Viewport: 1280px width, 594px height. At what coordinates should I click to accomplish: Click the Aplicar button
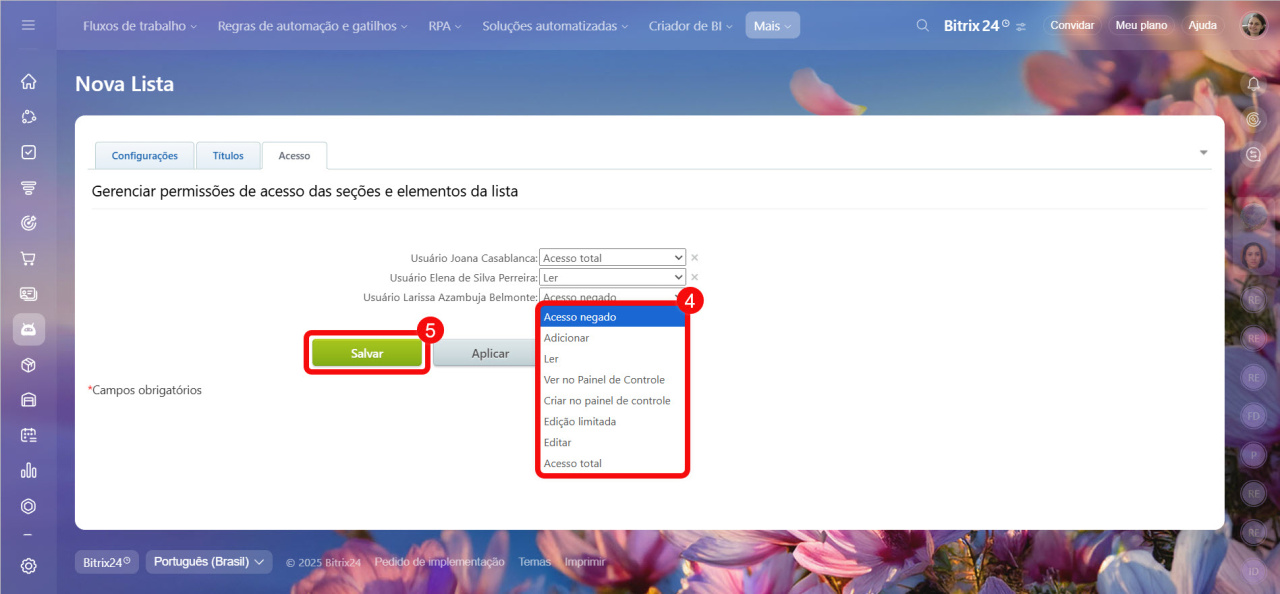click(489, 354)
